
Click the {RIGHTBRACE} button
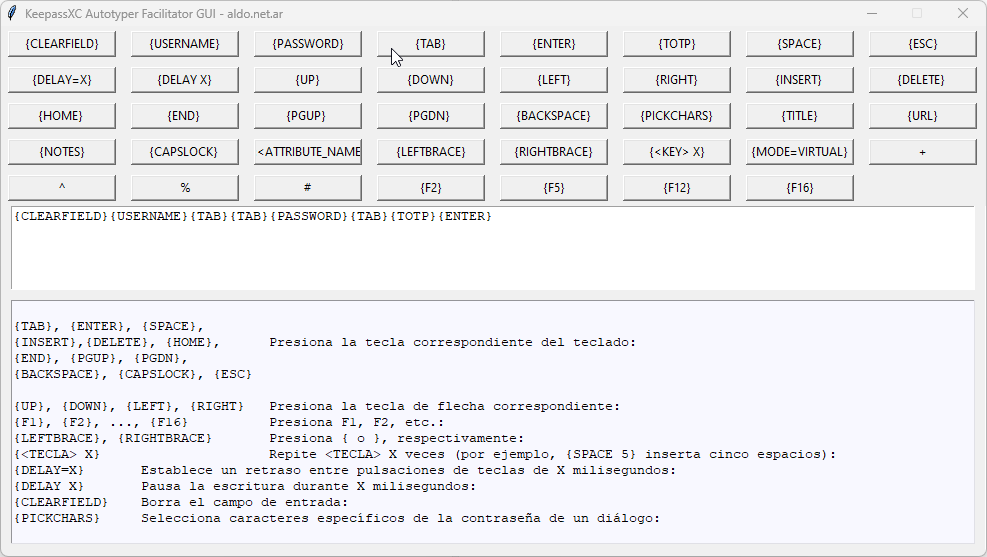554,152
